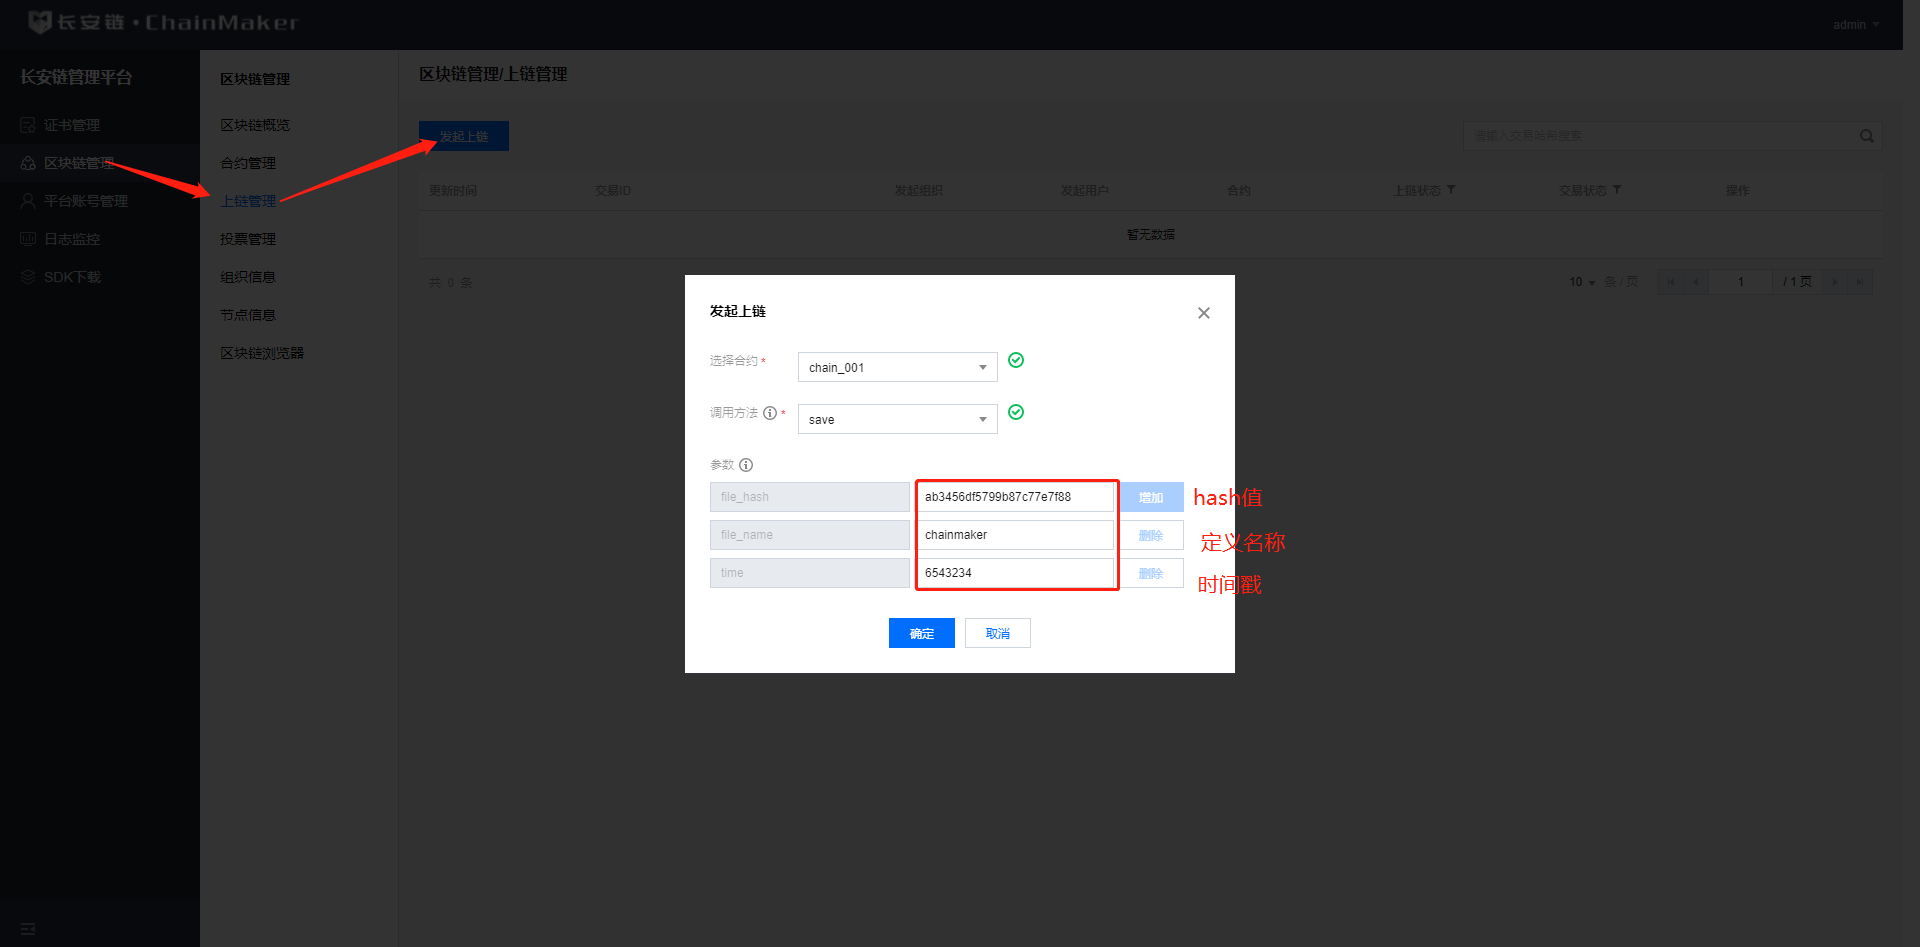Click the page number input box

(x=1740, y=282)
